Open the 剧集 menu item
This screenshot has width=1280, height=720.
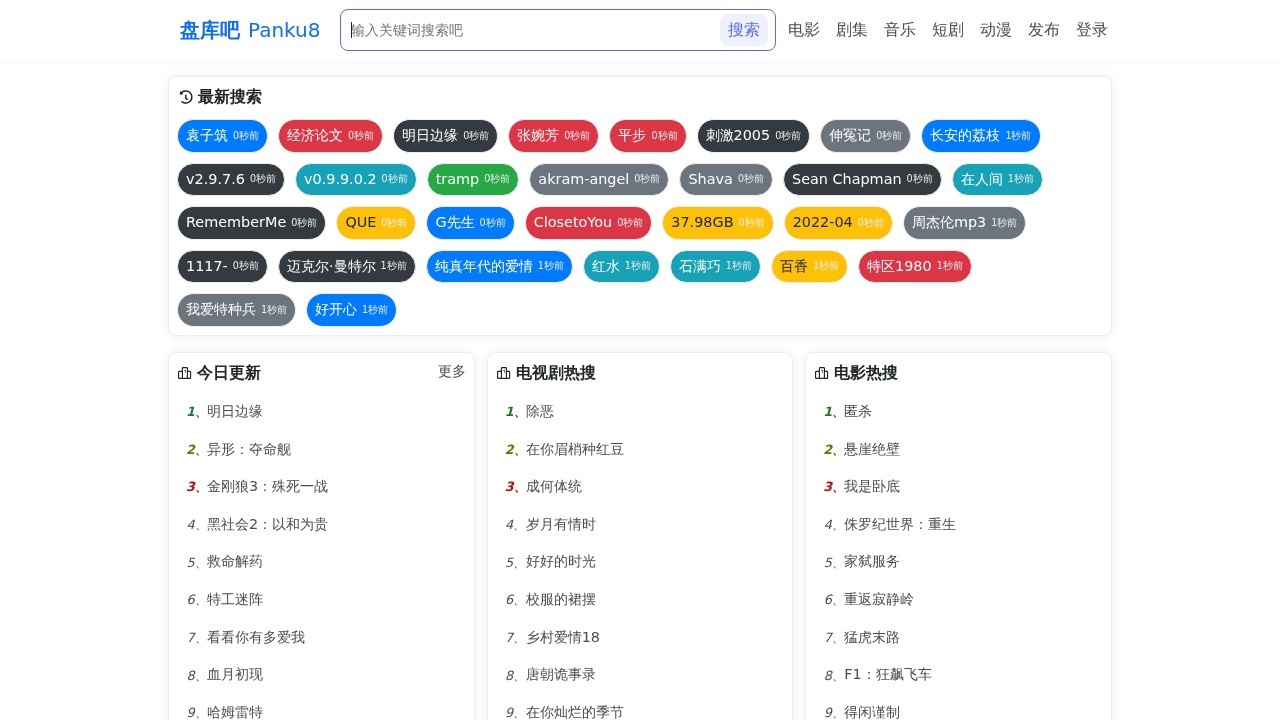click(851, 30)
